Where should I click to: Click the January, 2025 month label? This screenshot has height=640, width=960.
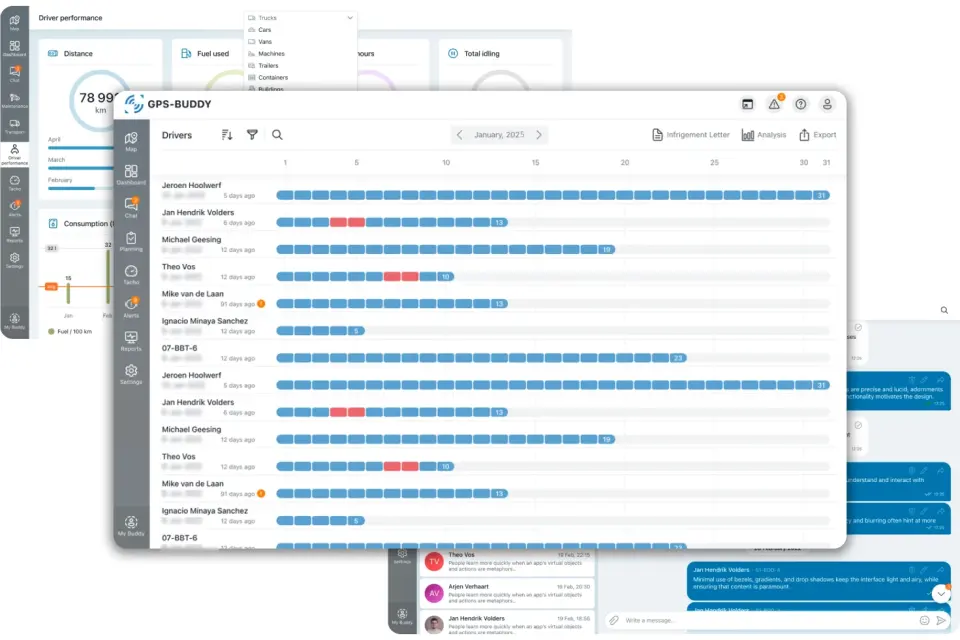click(x=499, y=135)
